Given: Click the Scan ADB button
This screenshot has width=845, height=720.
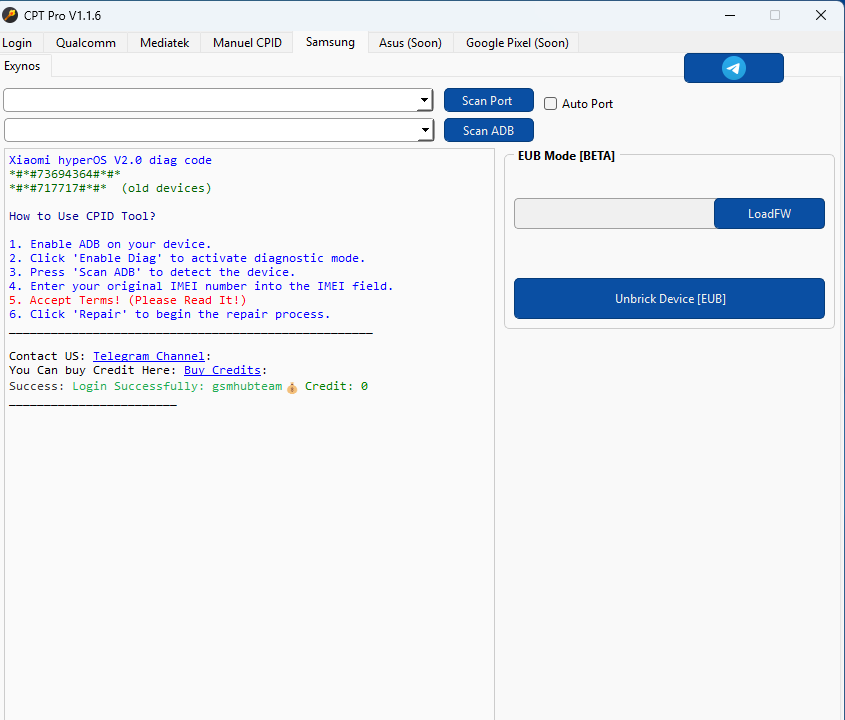Looking at the screenshot, I should [489, 130].
